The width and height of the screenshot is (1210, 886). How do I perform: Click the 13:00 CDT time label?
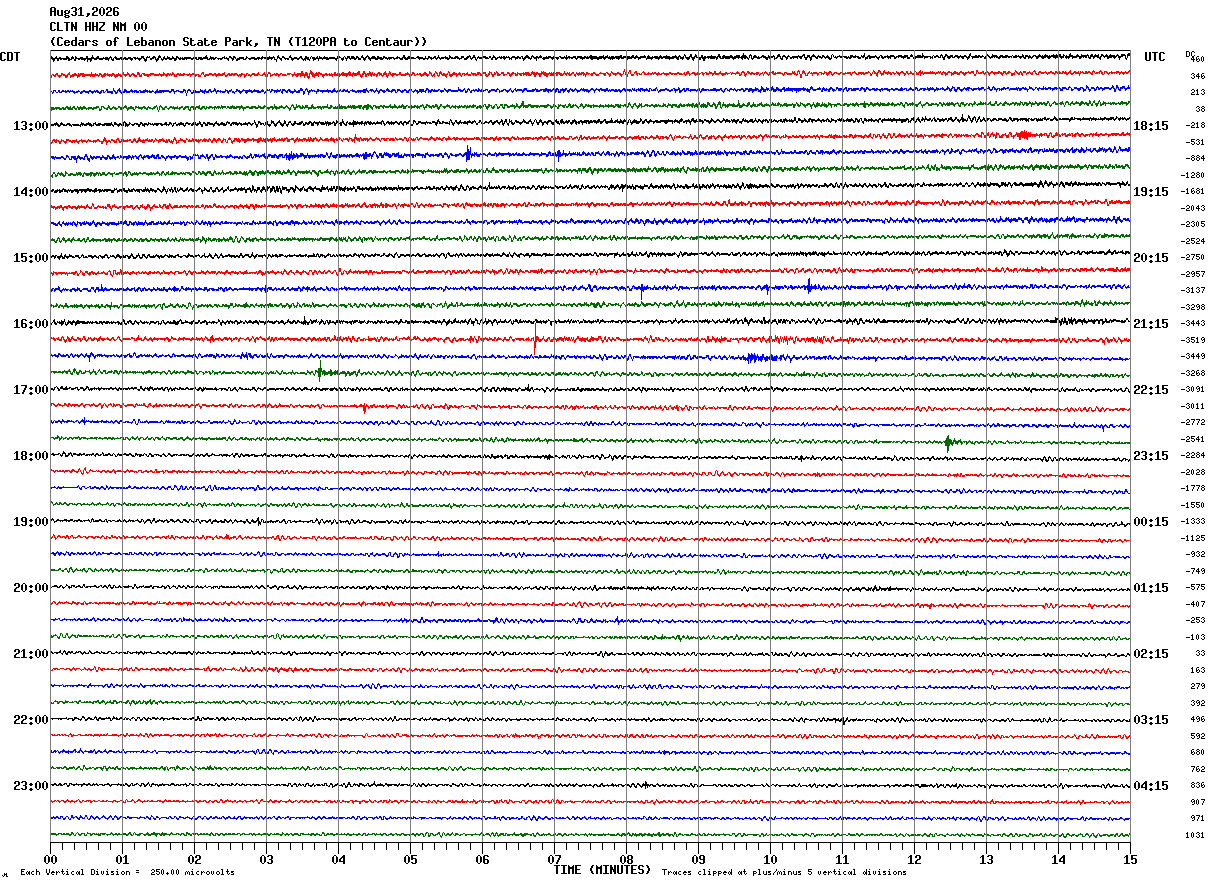(x=30, y=126)
